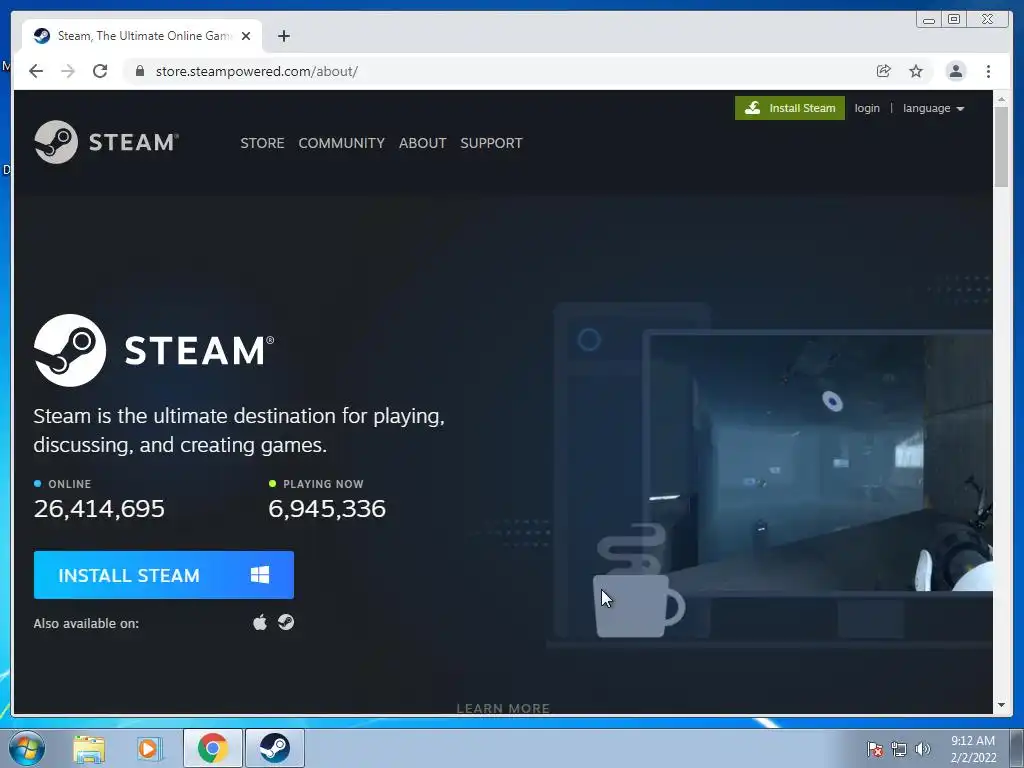
Task: Open the login link
Action: (867, 108)
